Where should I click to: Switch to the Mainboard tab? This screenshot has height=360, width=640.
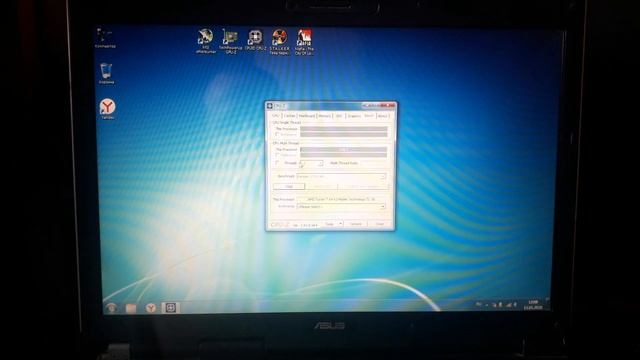click(307, 116)
